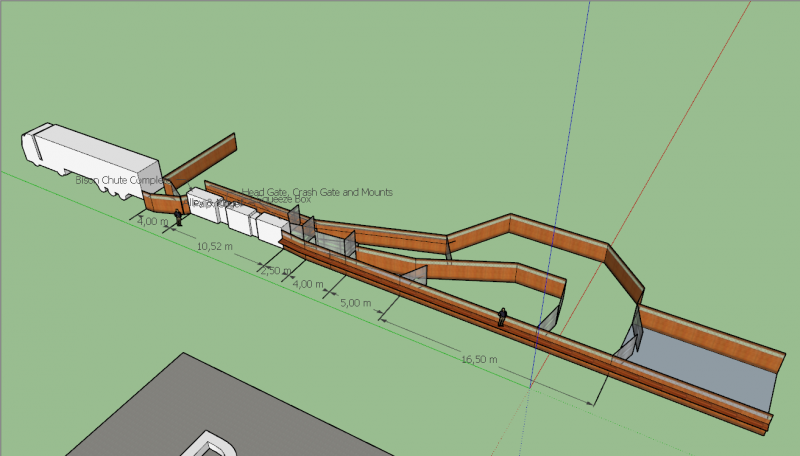The image size is (800, 456).
Task: Select the human figure standing on the long fence
Action: 502,317
